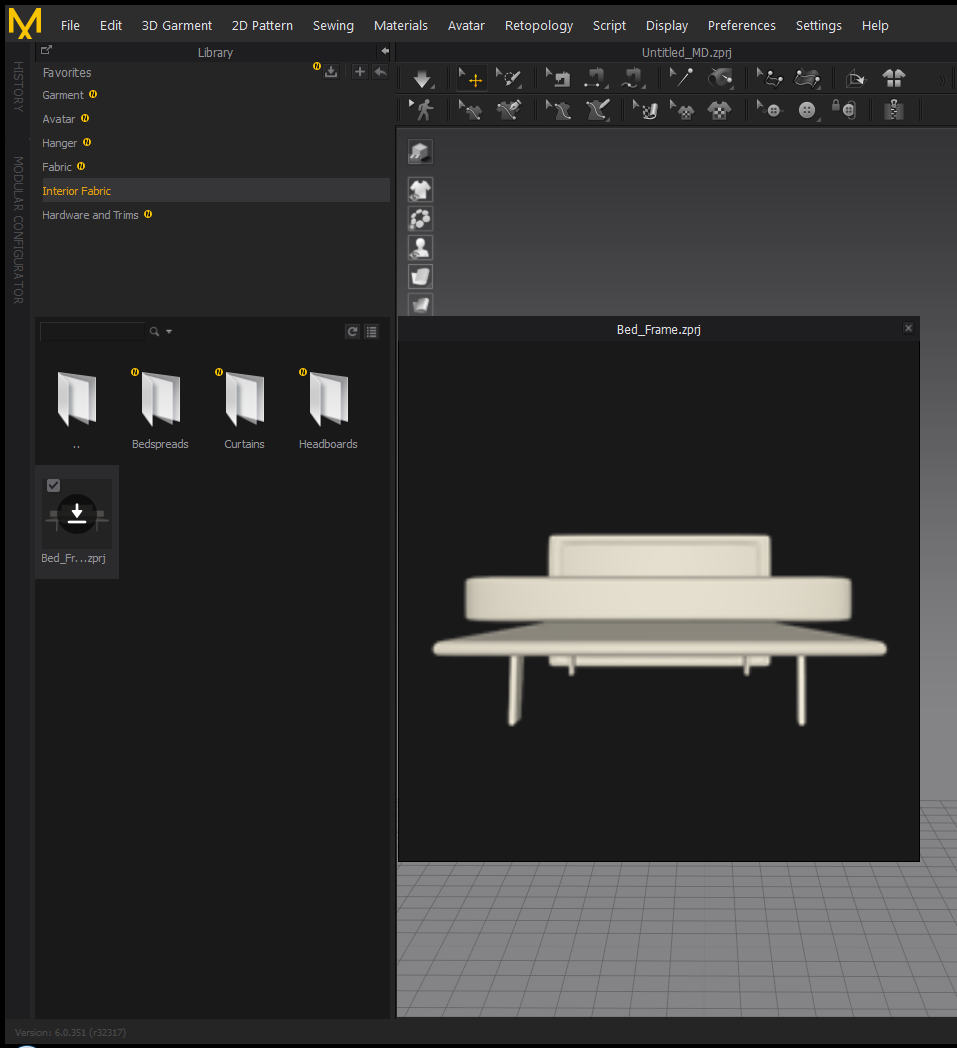Select the Pin tool in toolbar
Viewport: 957px width, 1048px height.
tap(681, 78)
